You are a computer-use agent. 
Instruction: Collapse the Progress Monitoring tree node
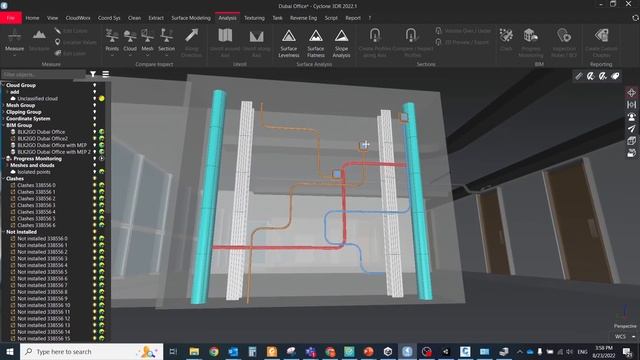pos(3,158)
